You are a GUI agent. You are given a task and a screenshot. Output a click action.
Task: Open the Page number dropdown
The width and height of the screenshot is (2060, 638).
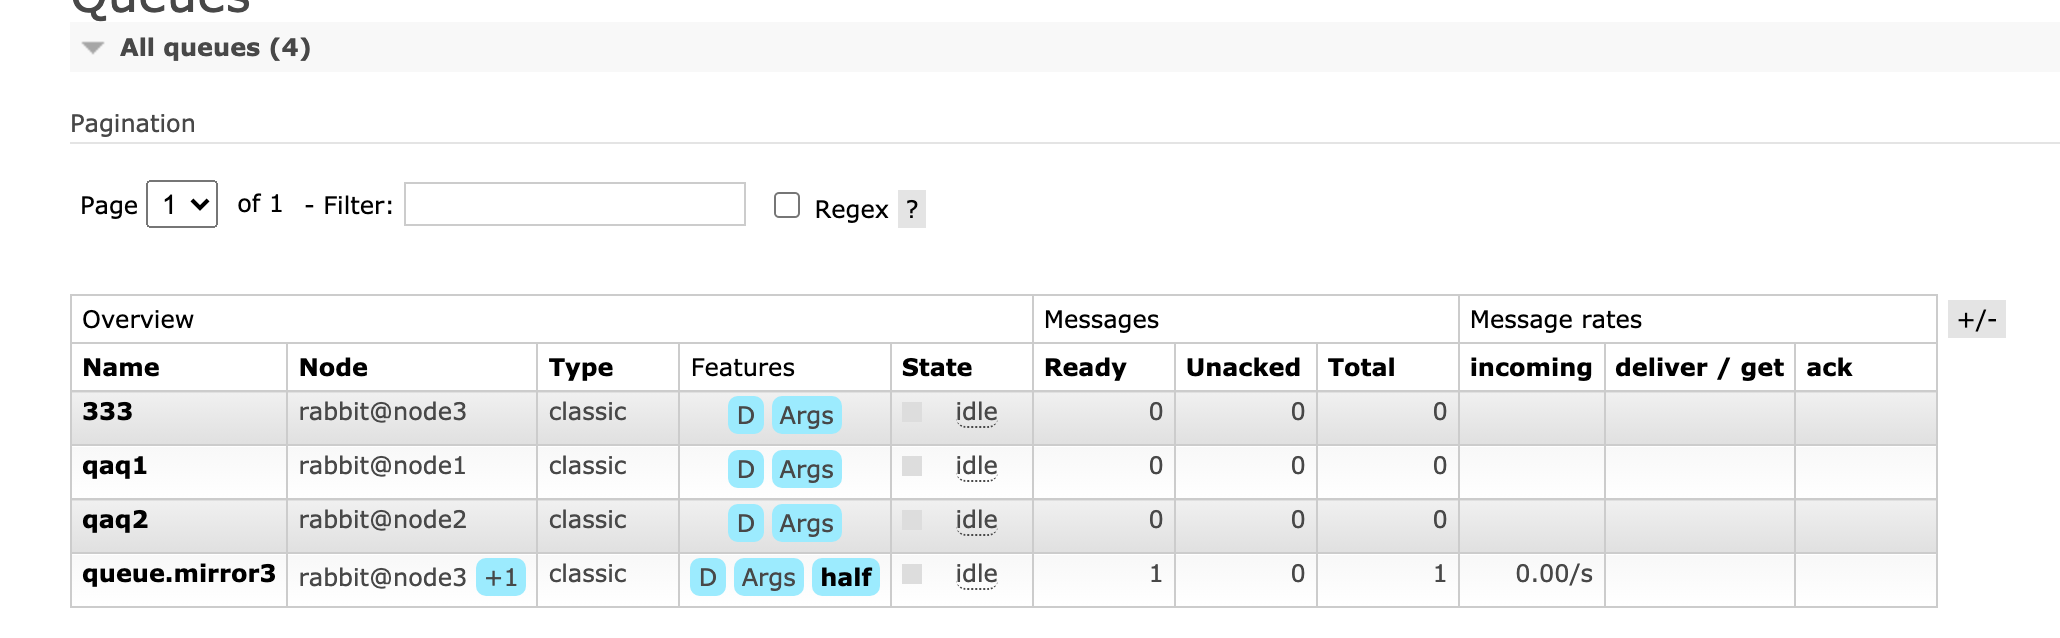tap(182, 204)
